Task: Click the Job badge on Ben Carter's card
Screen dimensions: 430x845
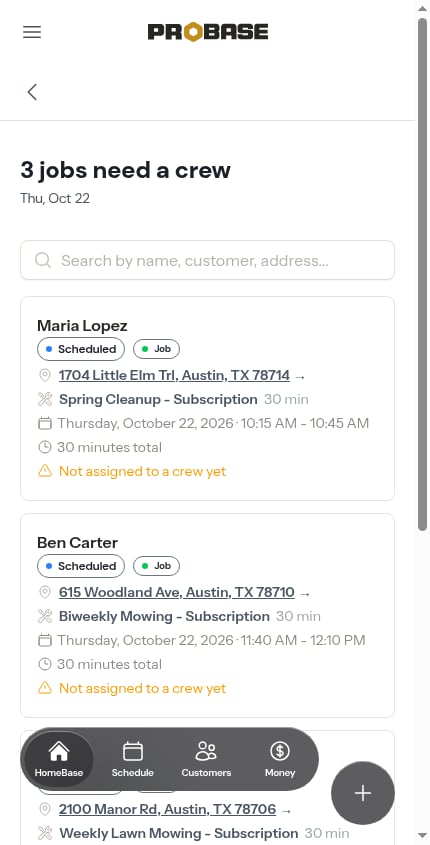Action: 156,566
